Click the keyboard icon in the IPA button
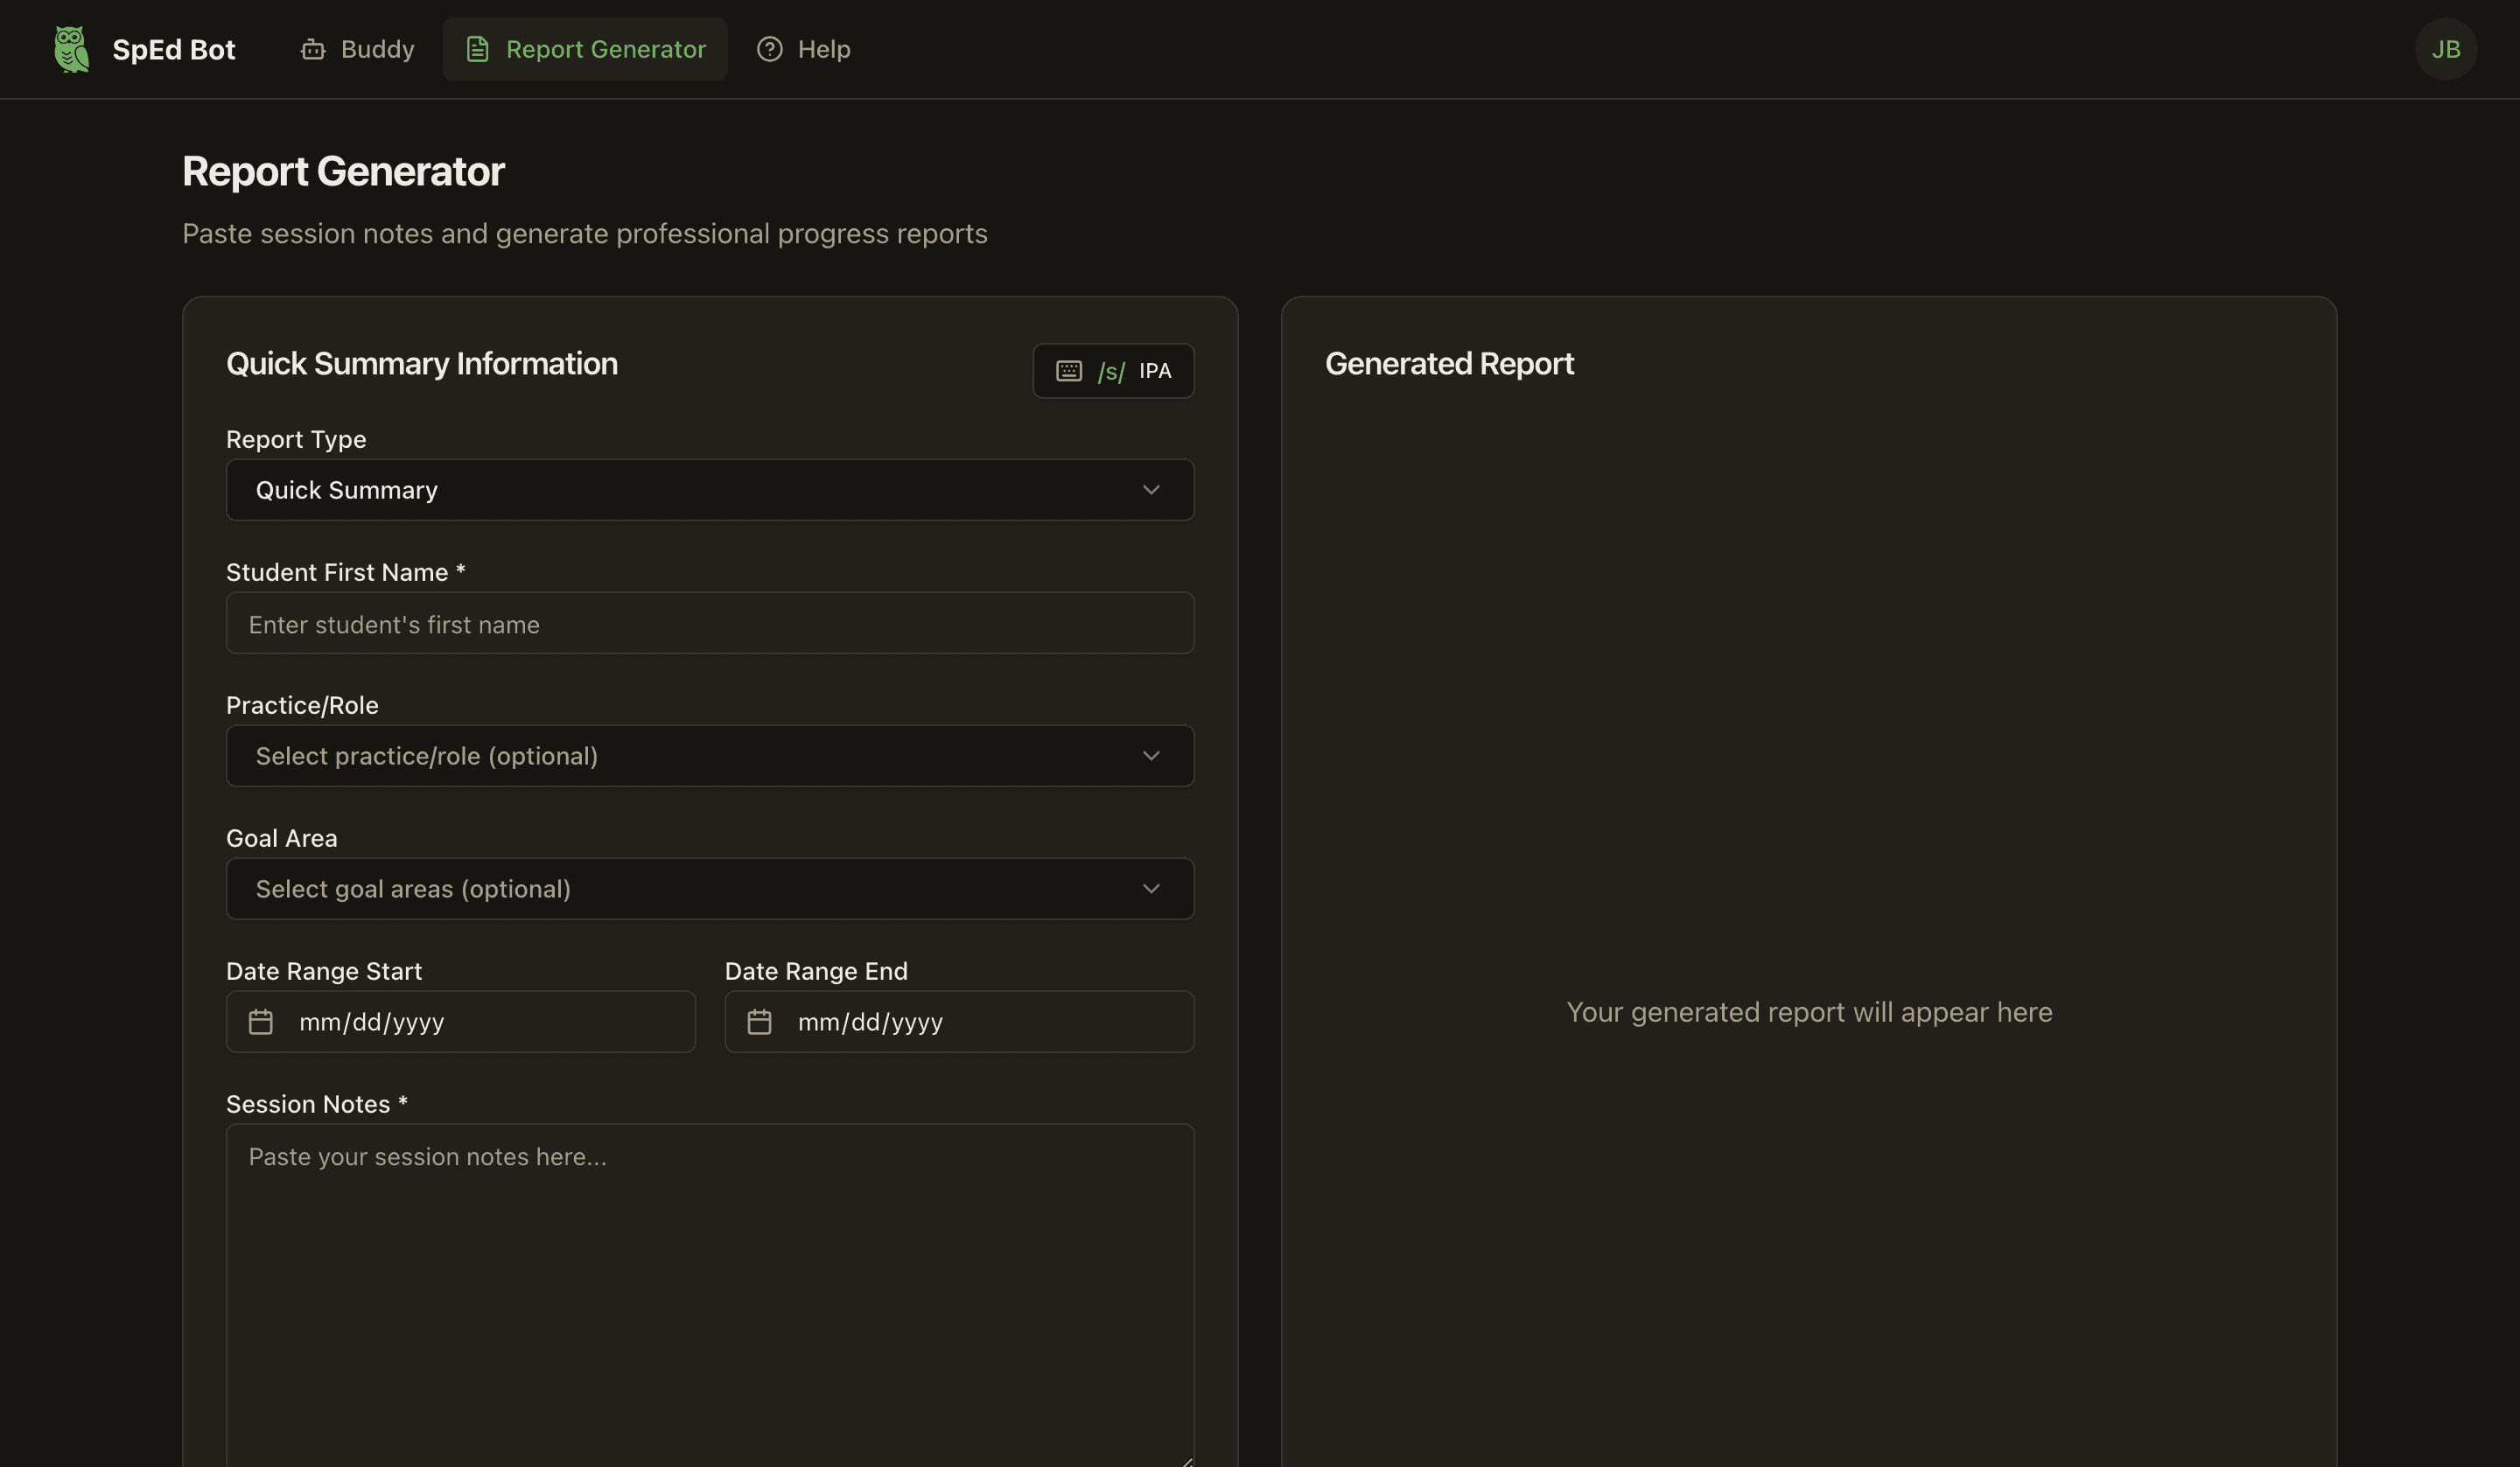The image size is (2520, 1467). (x=1069, y=370)
